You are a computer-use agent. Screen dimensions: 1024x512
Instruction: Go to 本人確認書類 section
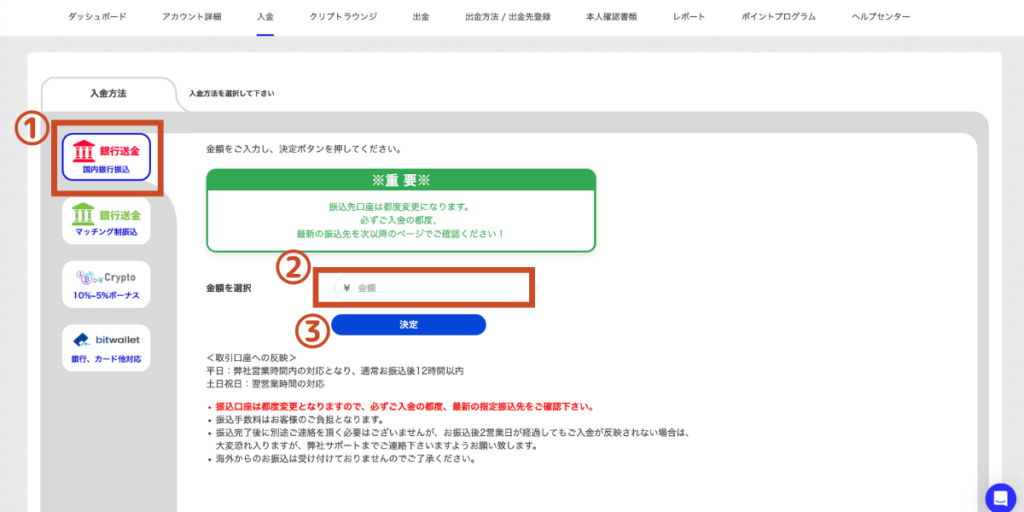pos(611,17)
